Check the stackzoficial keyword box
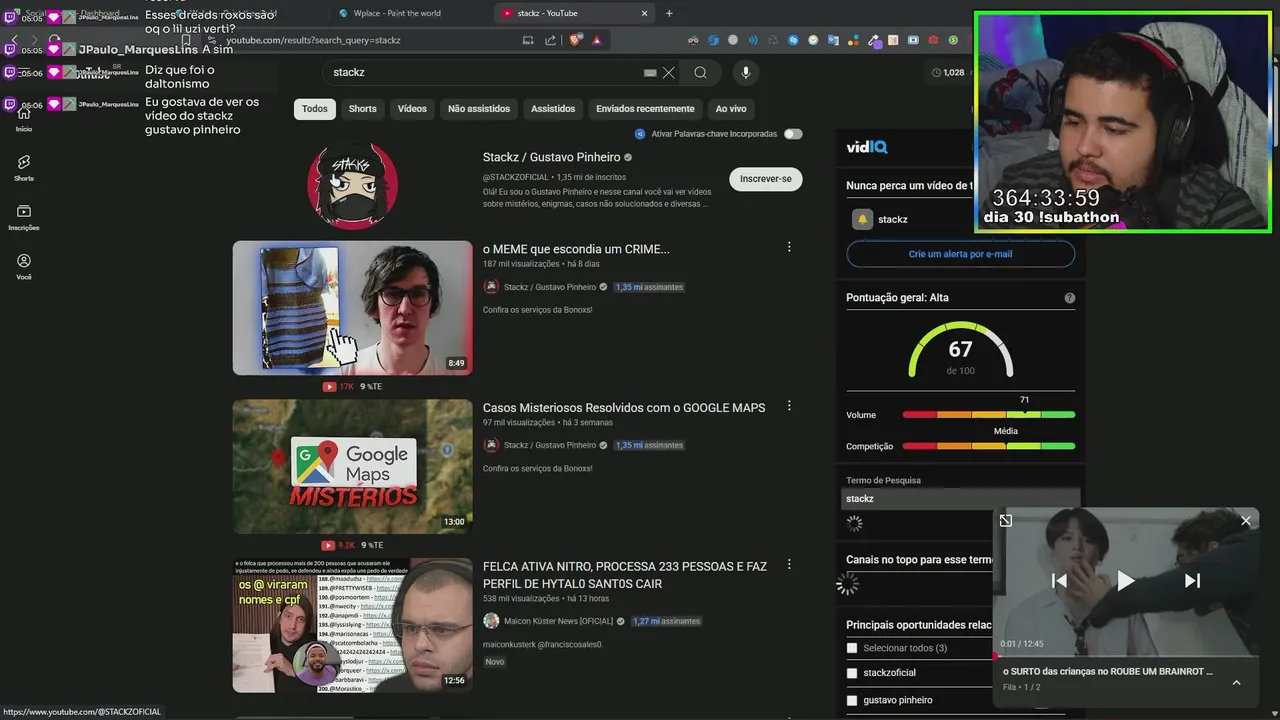Image resolution: width=1280 pixels, height=720 pixels. tap(852, 673)
